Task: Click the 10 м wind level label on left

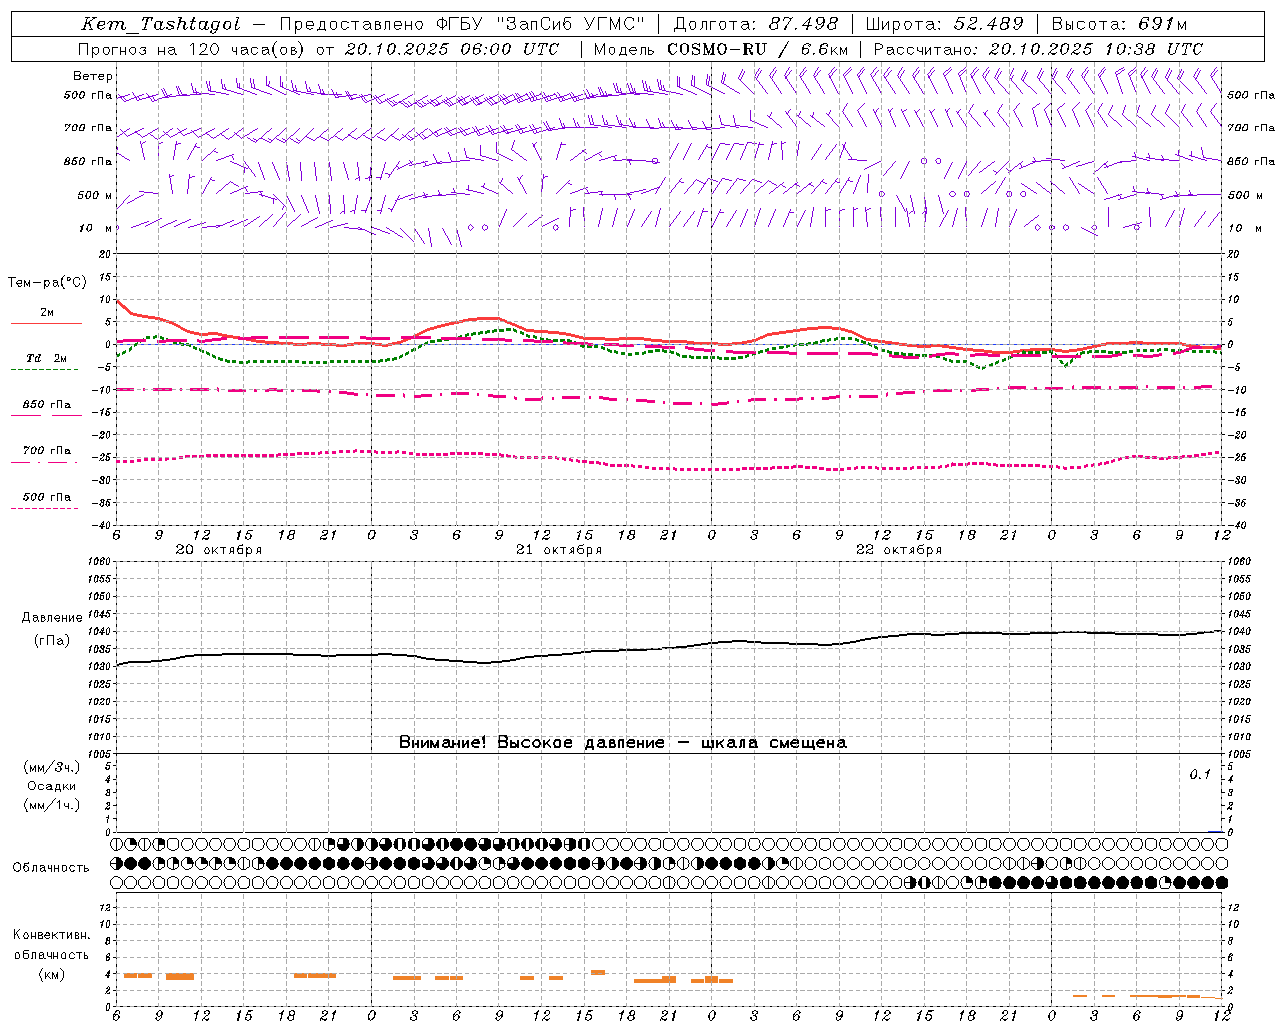Action: 96,228
